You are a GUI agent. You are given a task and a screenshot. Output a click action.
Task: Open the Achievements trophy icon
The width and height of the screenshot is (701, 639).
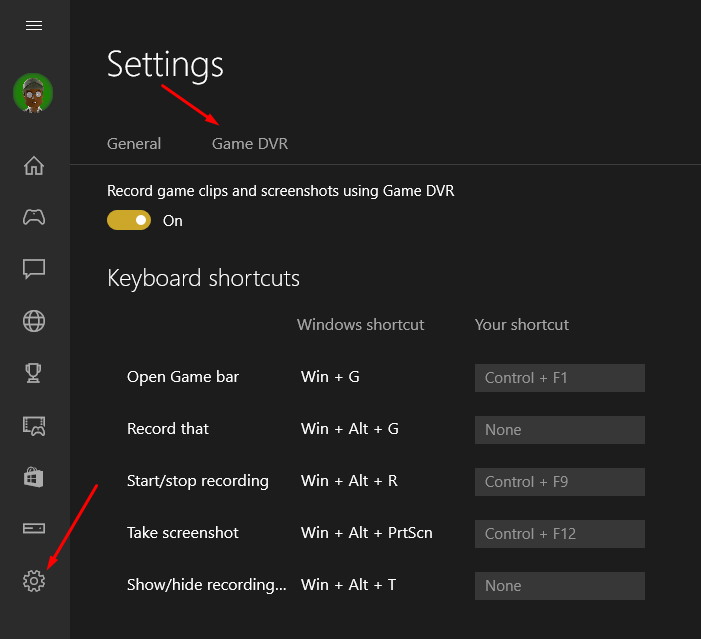[x=34, y=373]
